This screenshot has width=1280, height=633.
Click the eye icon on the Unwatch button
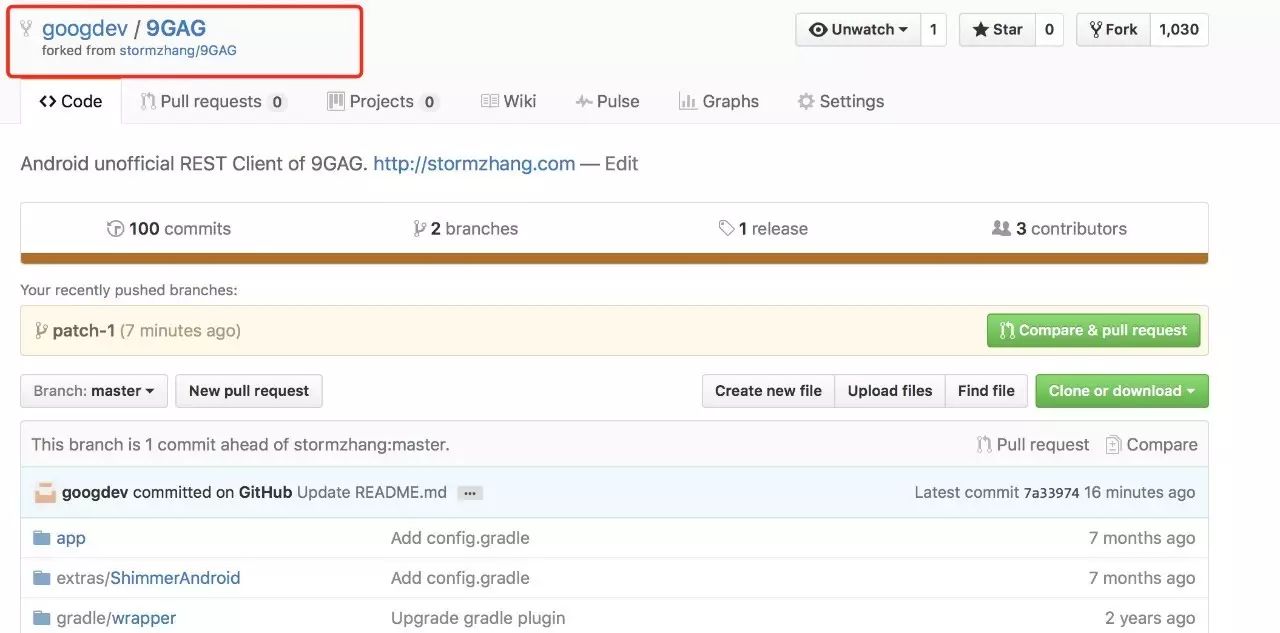click(x=818, y=30)
